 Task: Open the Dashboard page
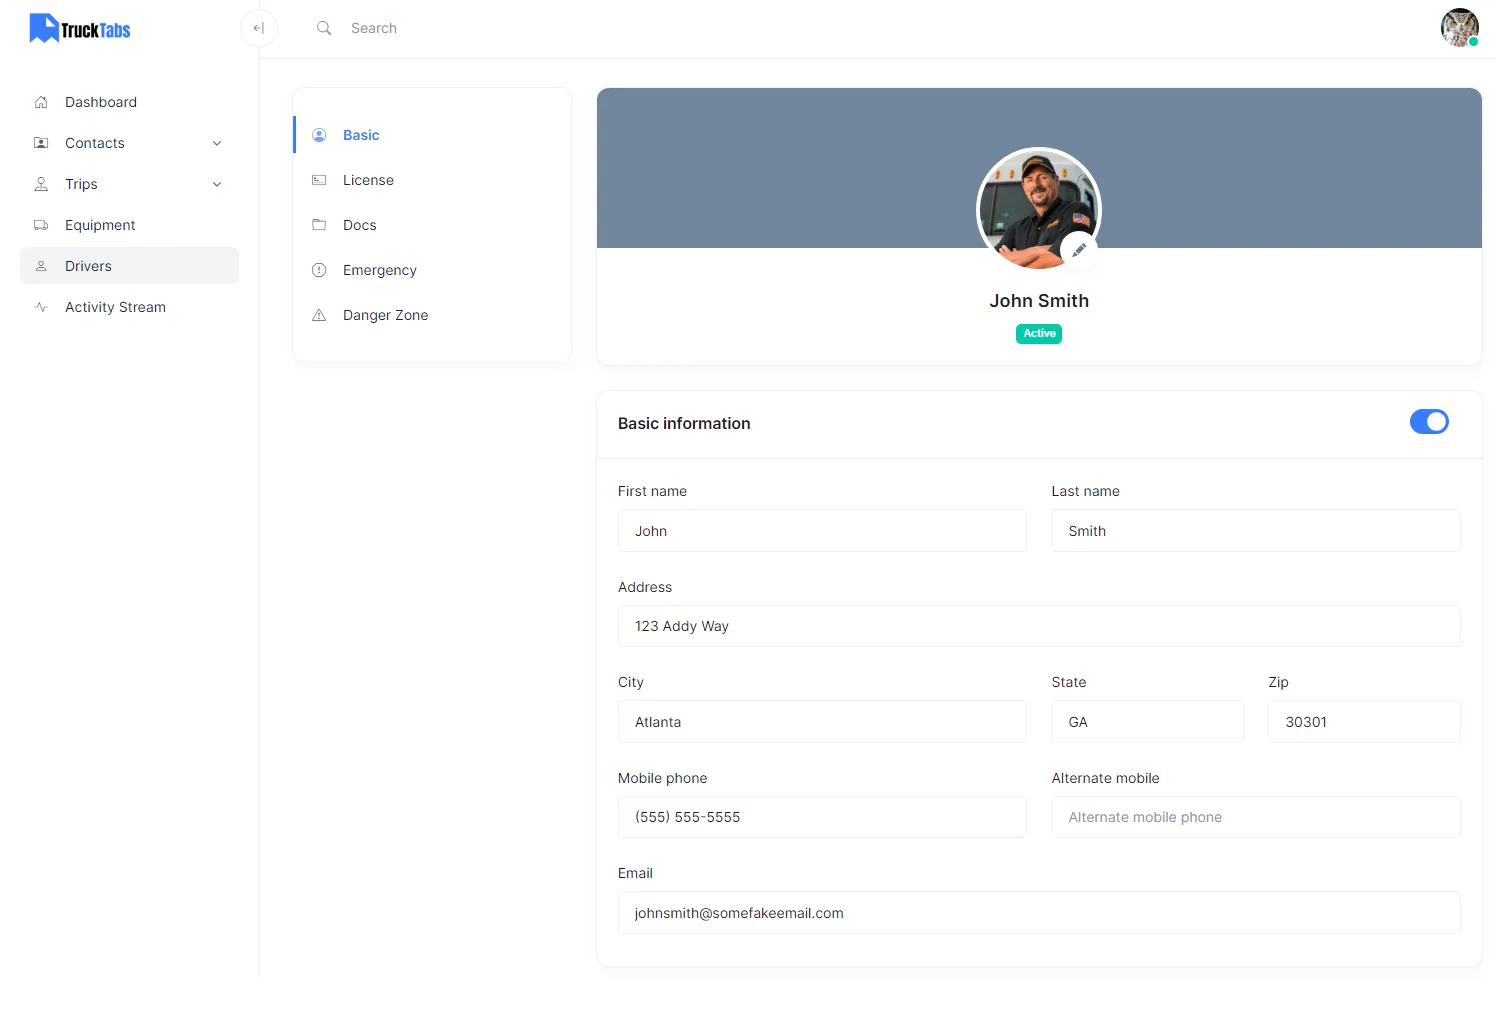(x=129, y=102)
